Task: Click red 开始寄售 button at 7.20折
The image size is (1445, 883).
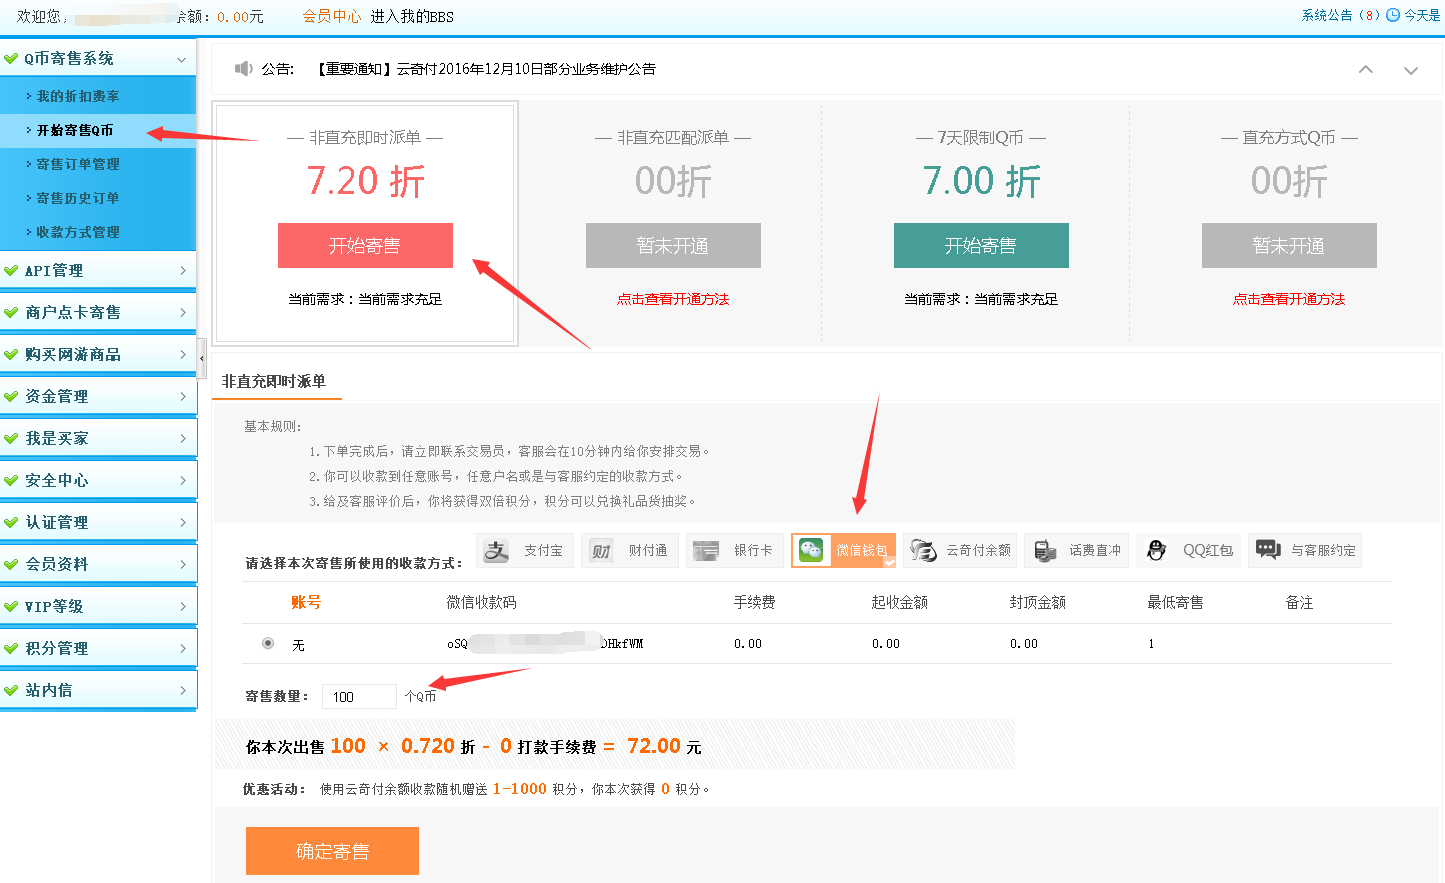Action: (365, 245)
